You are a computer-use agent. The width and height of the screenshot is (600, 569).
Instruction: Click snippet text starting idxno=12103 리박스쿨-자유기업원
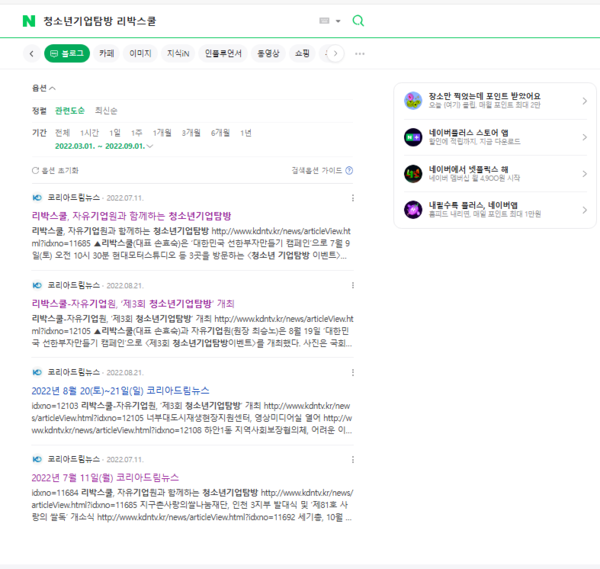pyautogui.click(x=192, y=418)
